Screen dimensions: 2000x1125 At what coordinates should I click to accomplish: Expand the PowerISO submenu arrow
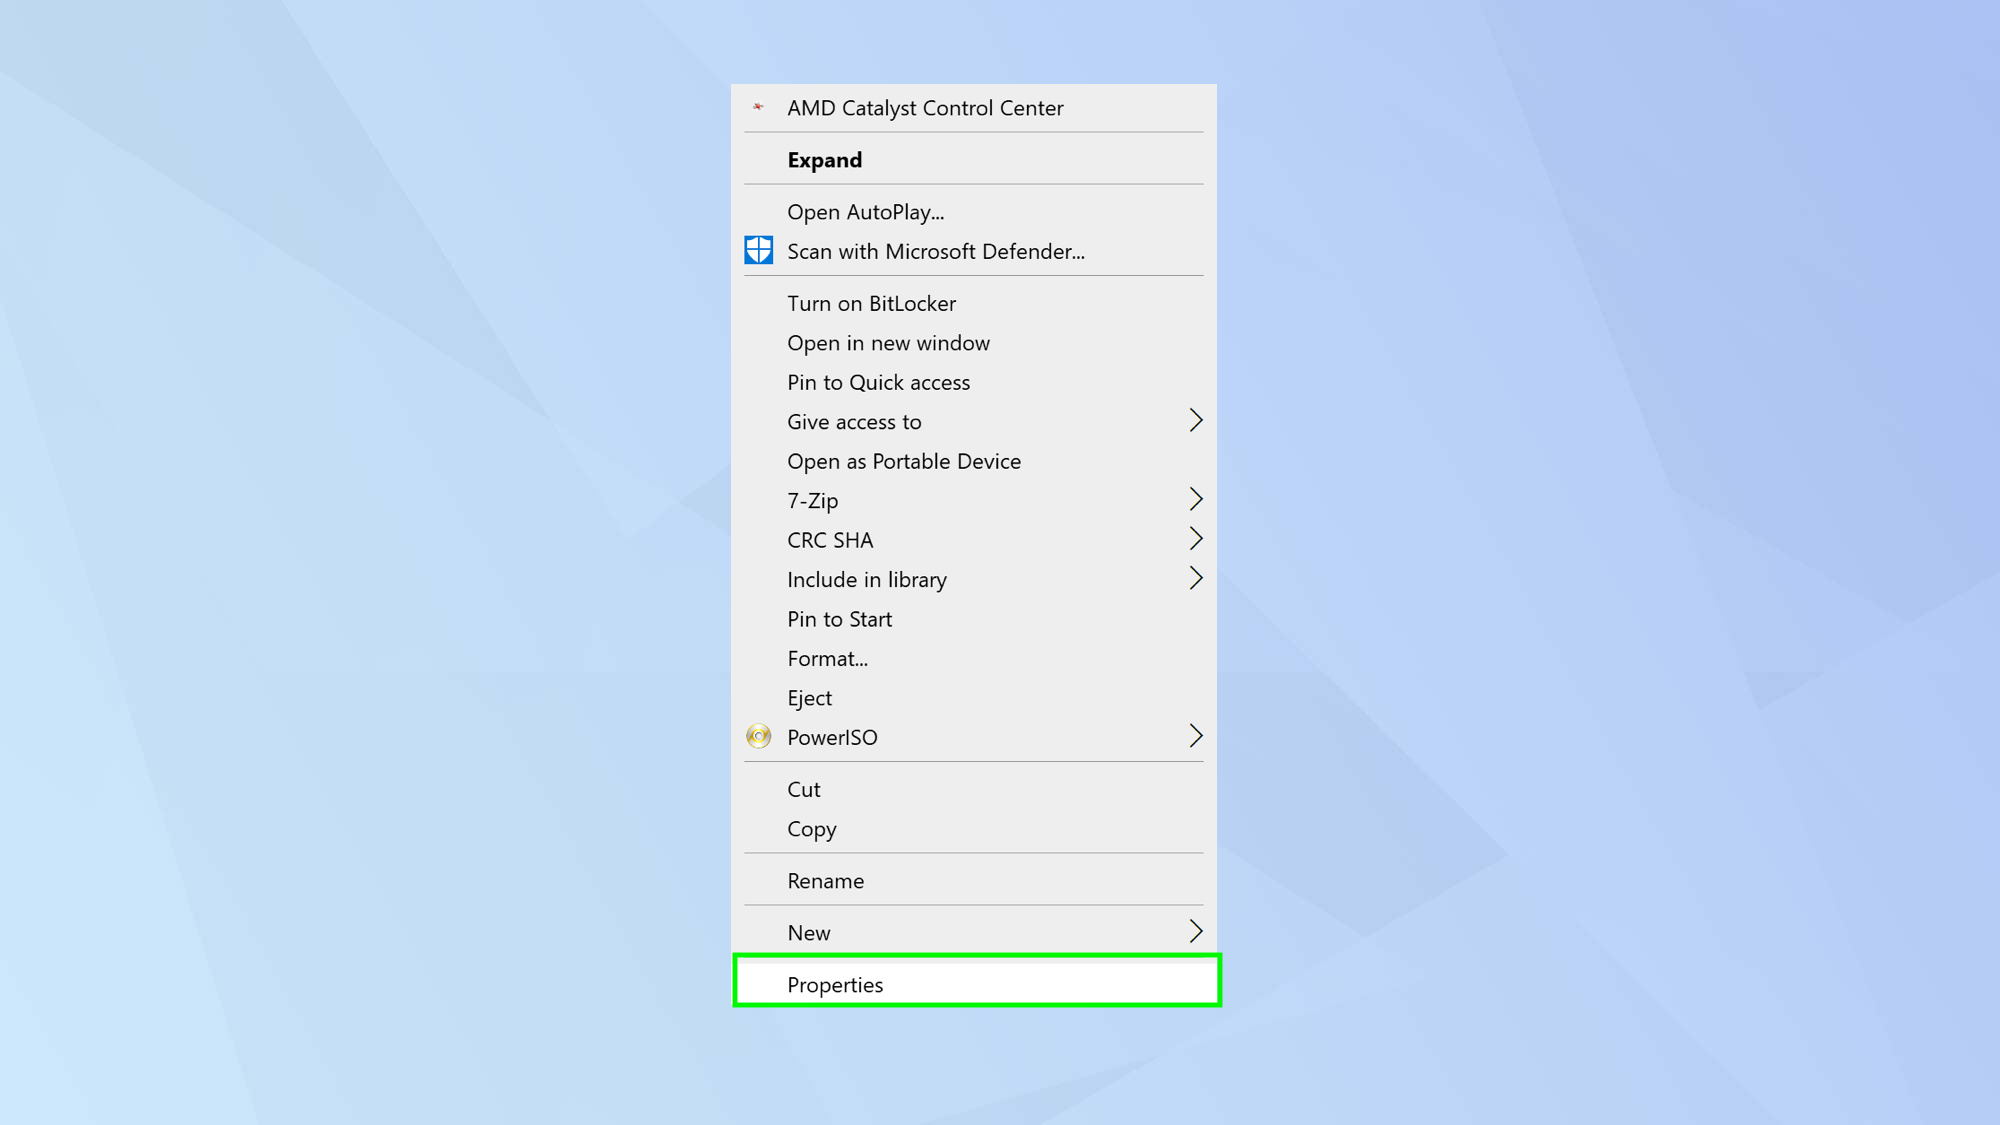click(x=1196, y=736)
